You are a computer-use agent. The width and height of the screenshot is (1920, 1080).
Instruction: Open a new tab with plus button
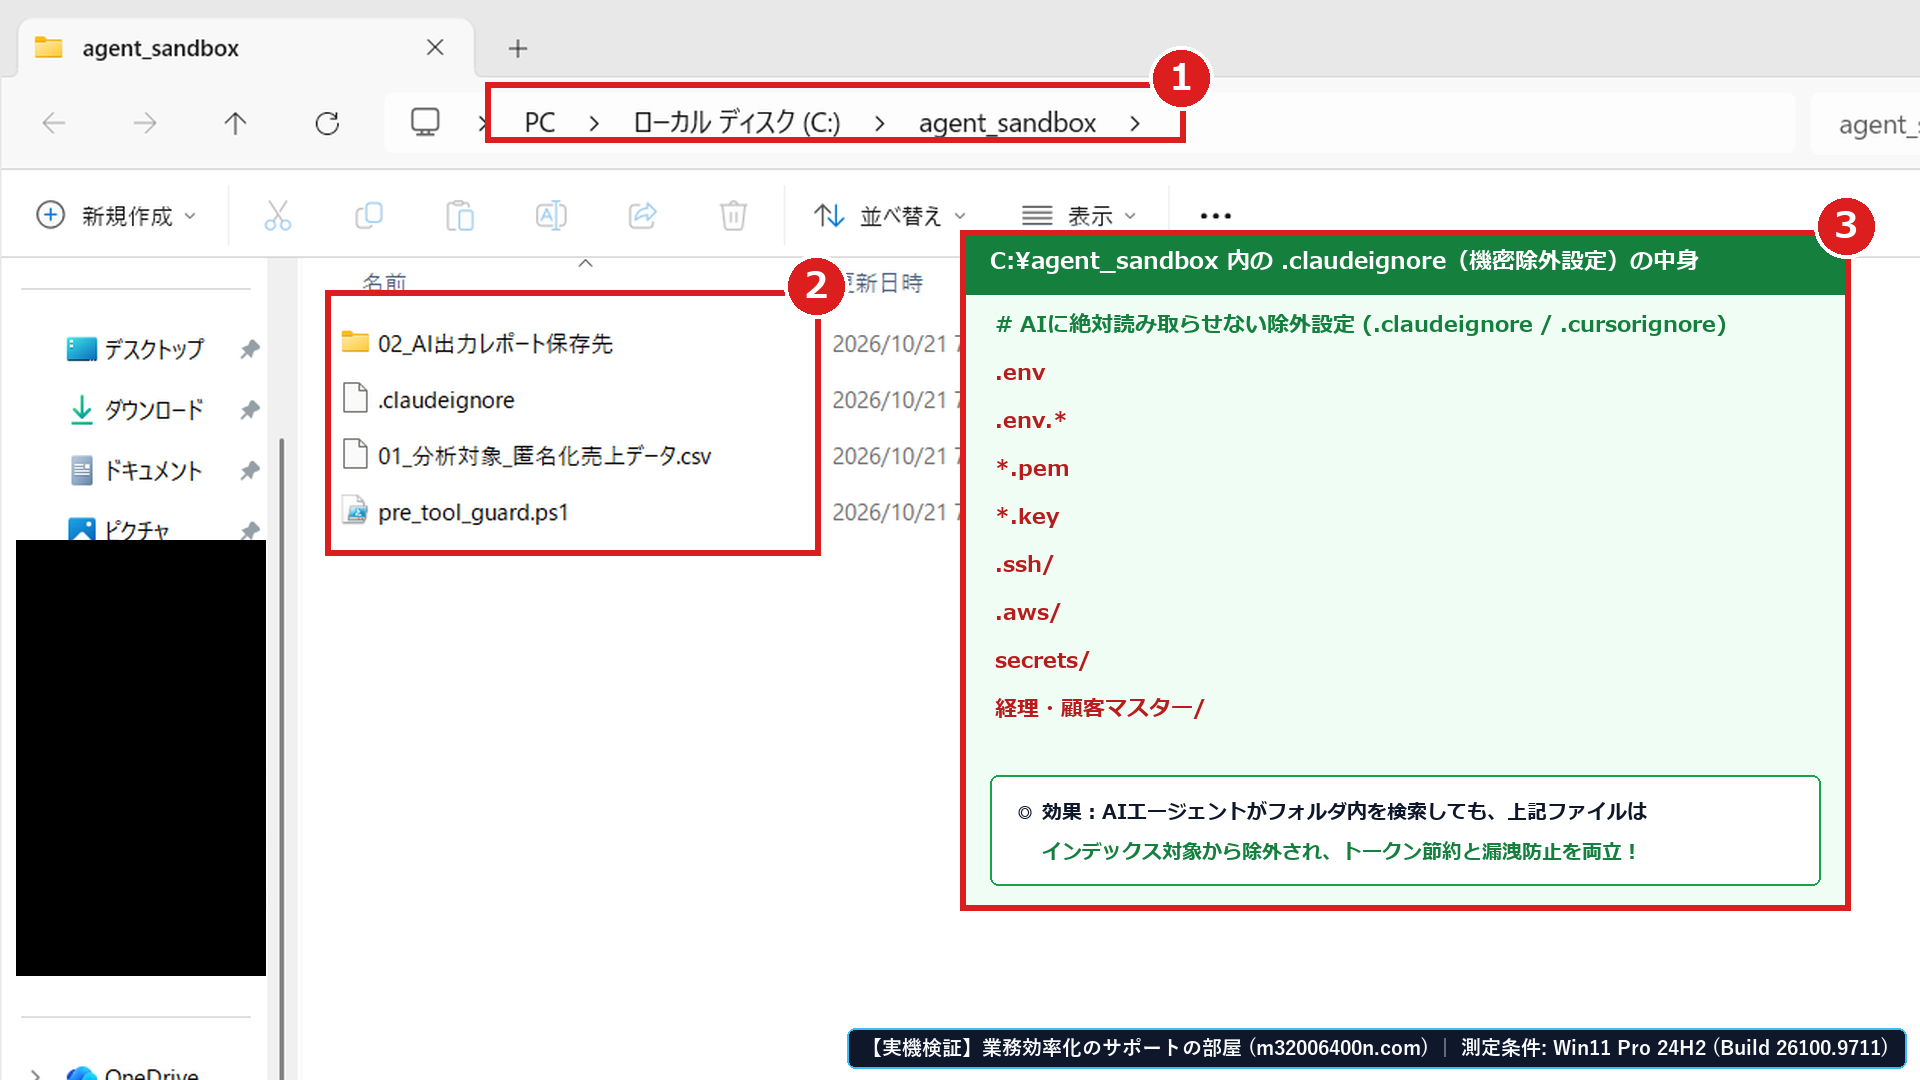[517, 48]
